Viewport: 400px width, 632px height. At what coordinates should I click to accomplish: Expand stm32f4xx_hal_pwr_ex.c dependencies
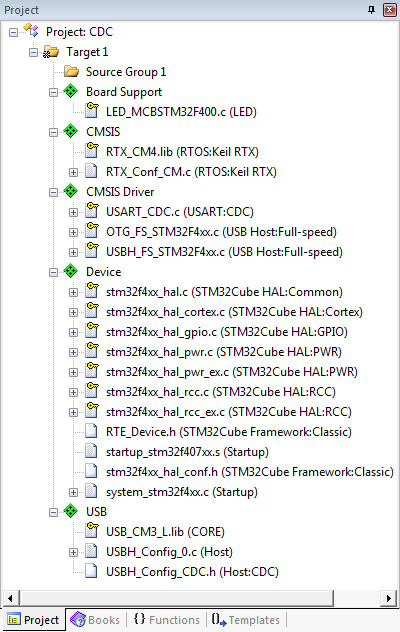tap(73, 372)
